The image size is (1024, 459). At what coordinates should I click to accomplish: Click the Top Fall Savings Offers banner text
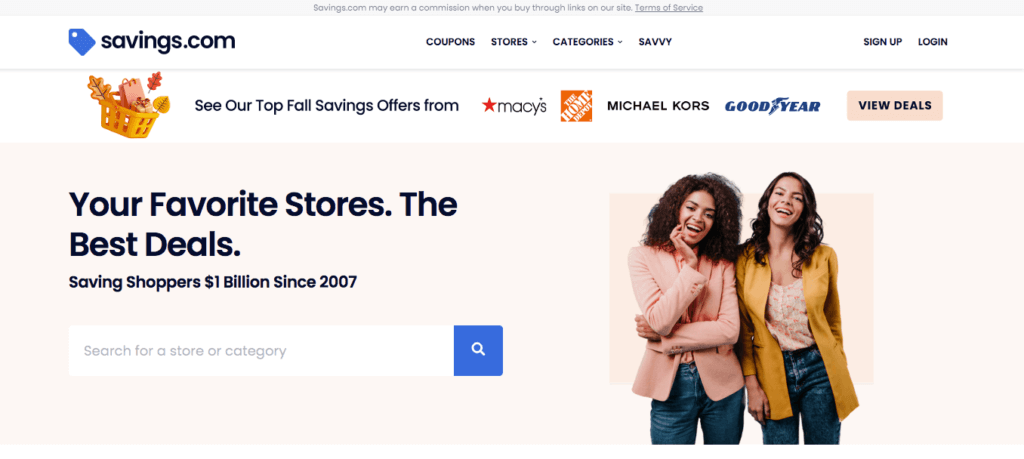(327, 106)
